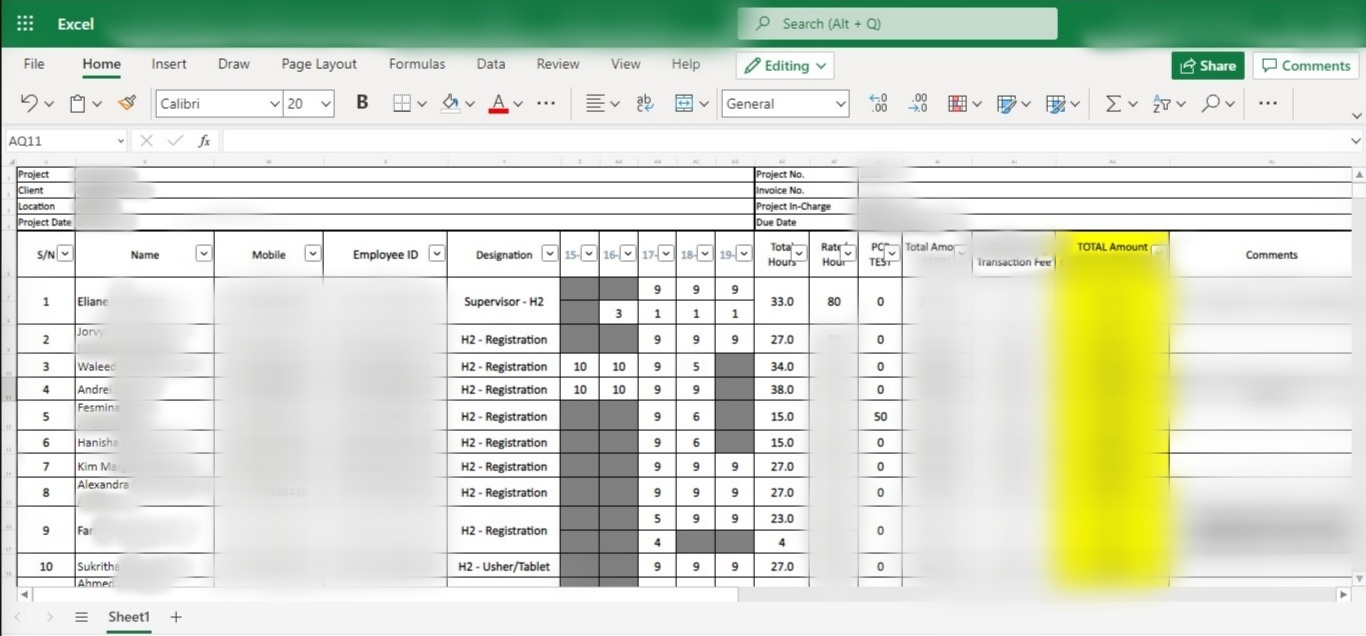Open the S/N column filter dropdown
The width and height of the screenshot is (1366, 636).
pyautogui.click(x=65, y=254)
